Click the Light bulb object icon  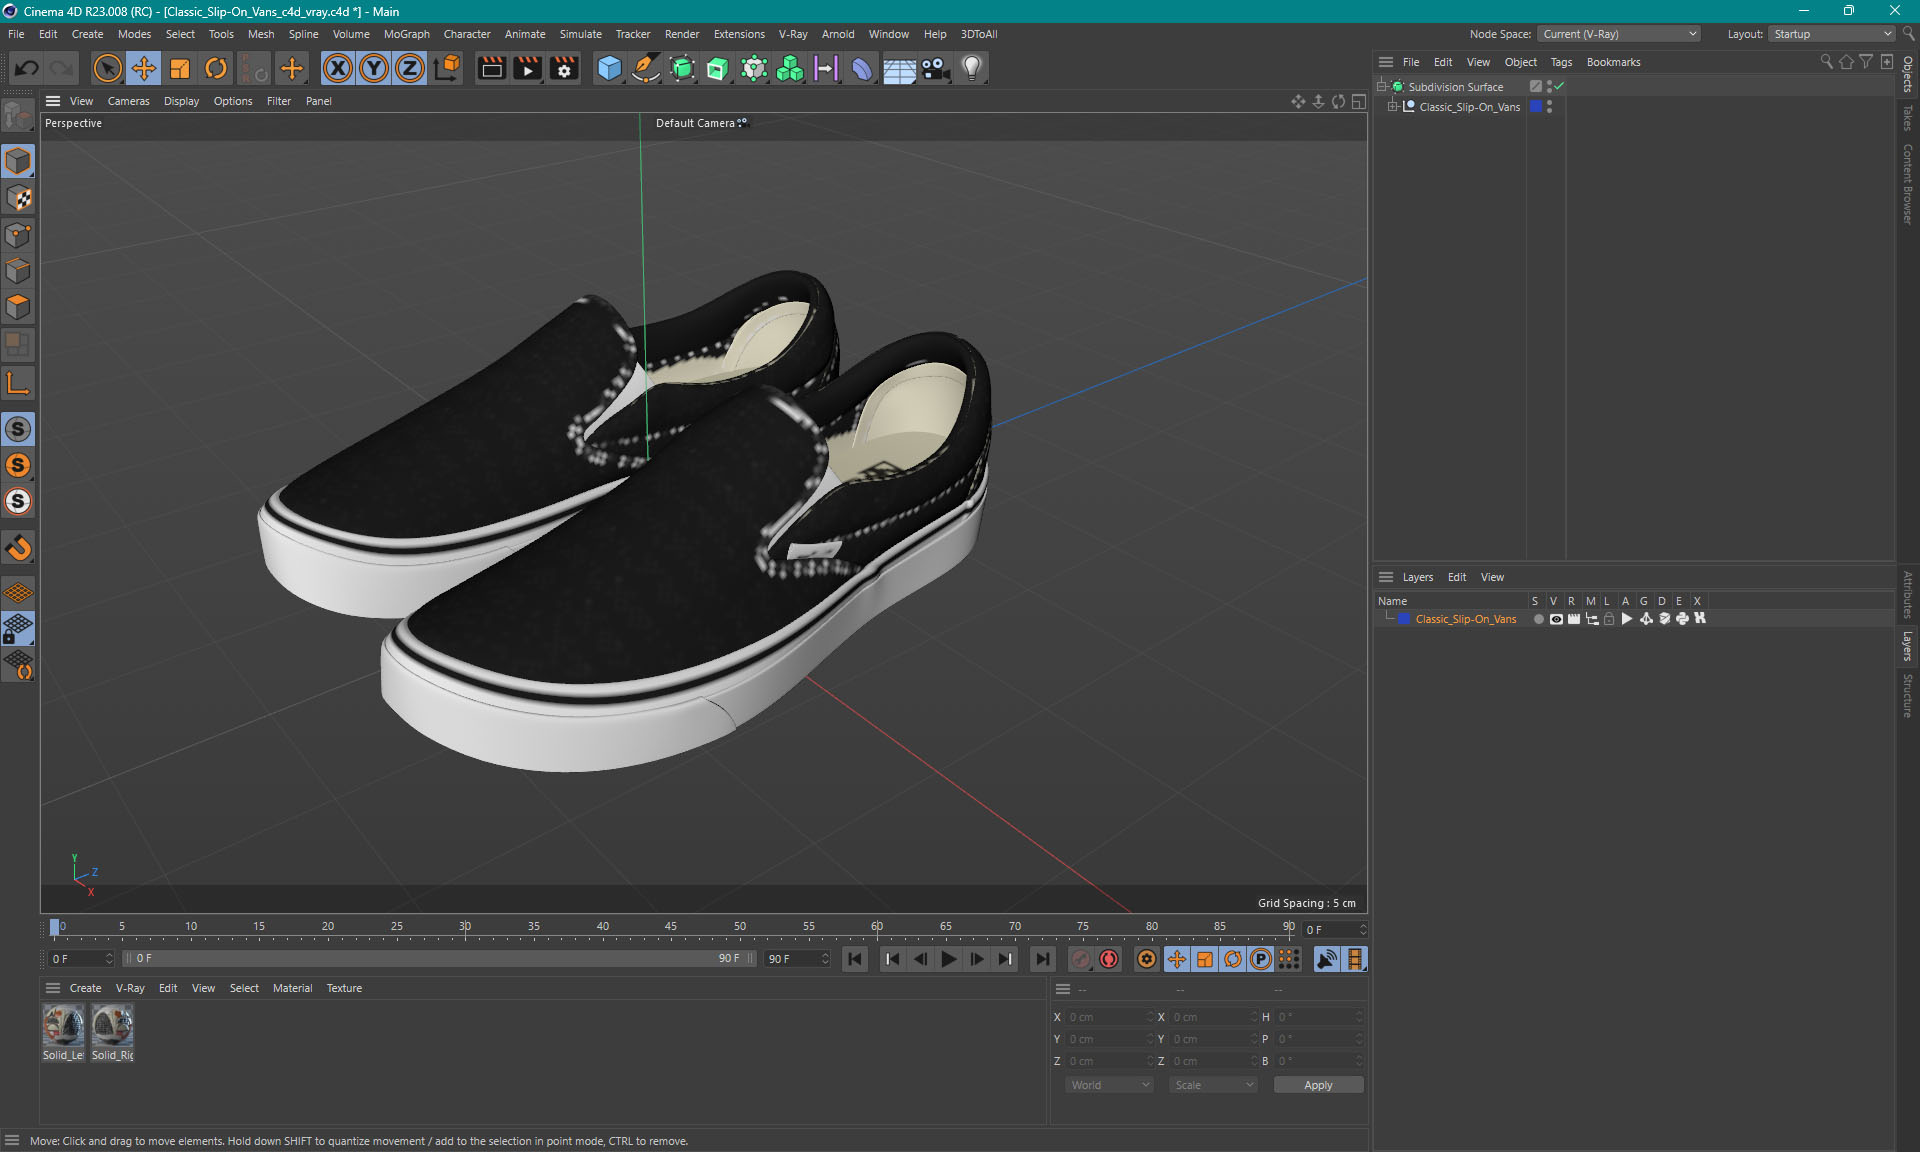pos(971,68)
